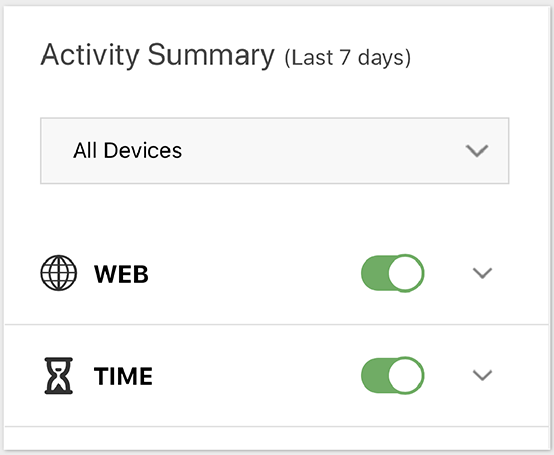Click the TIME row between label and switch
Viewport: 554px width, 455px height.
(x=256, y=376)
